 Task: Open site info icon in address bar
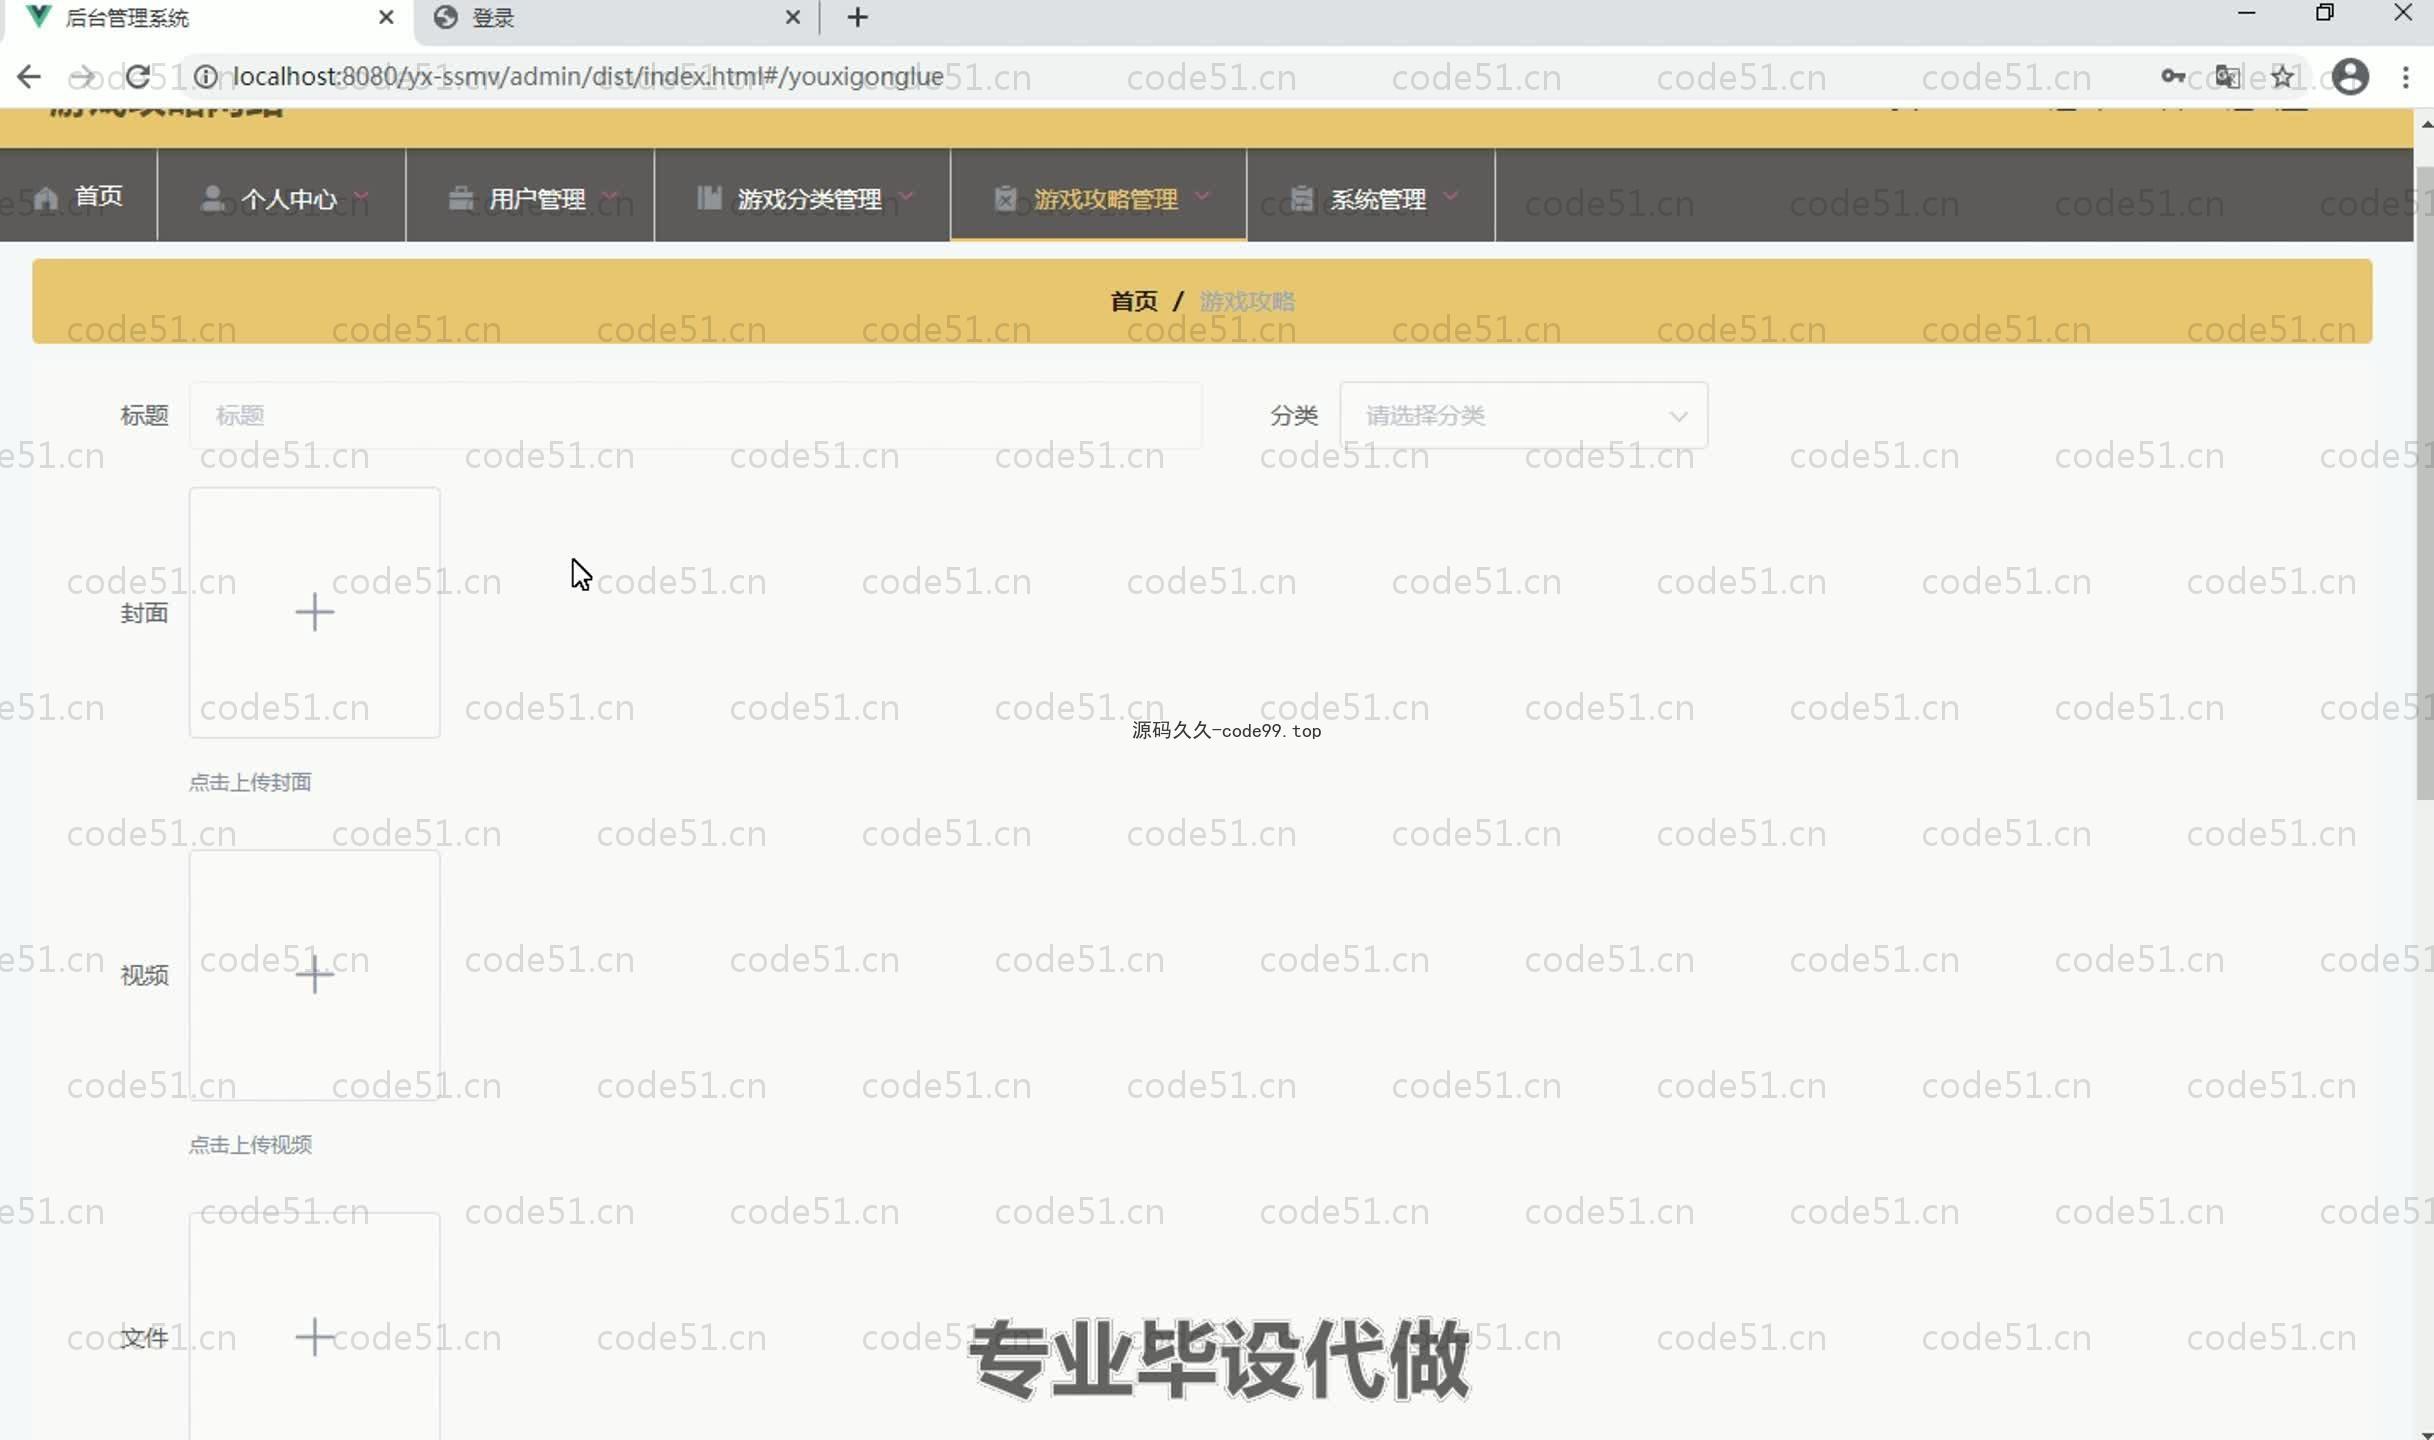pos(205,76)
